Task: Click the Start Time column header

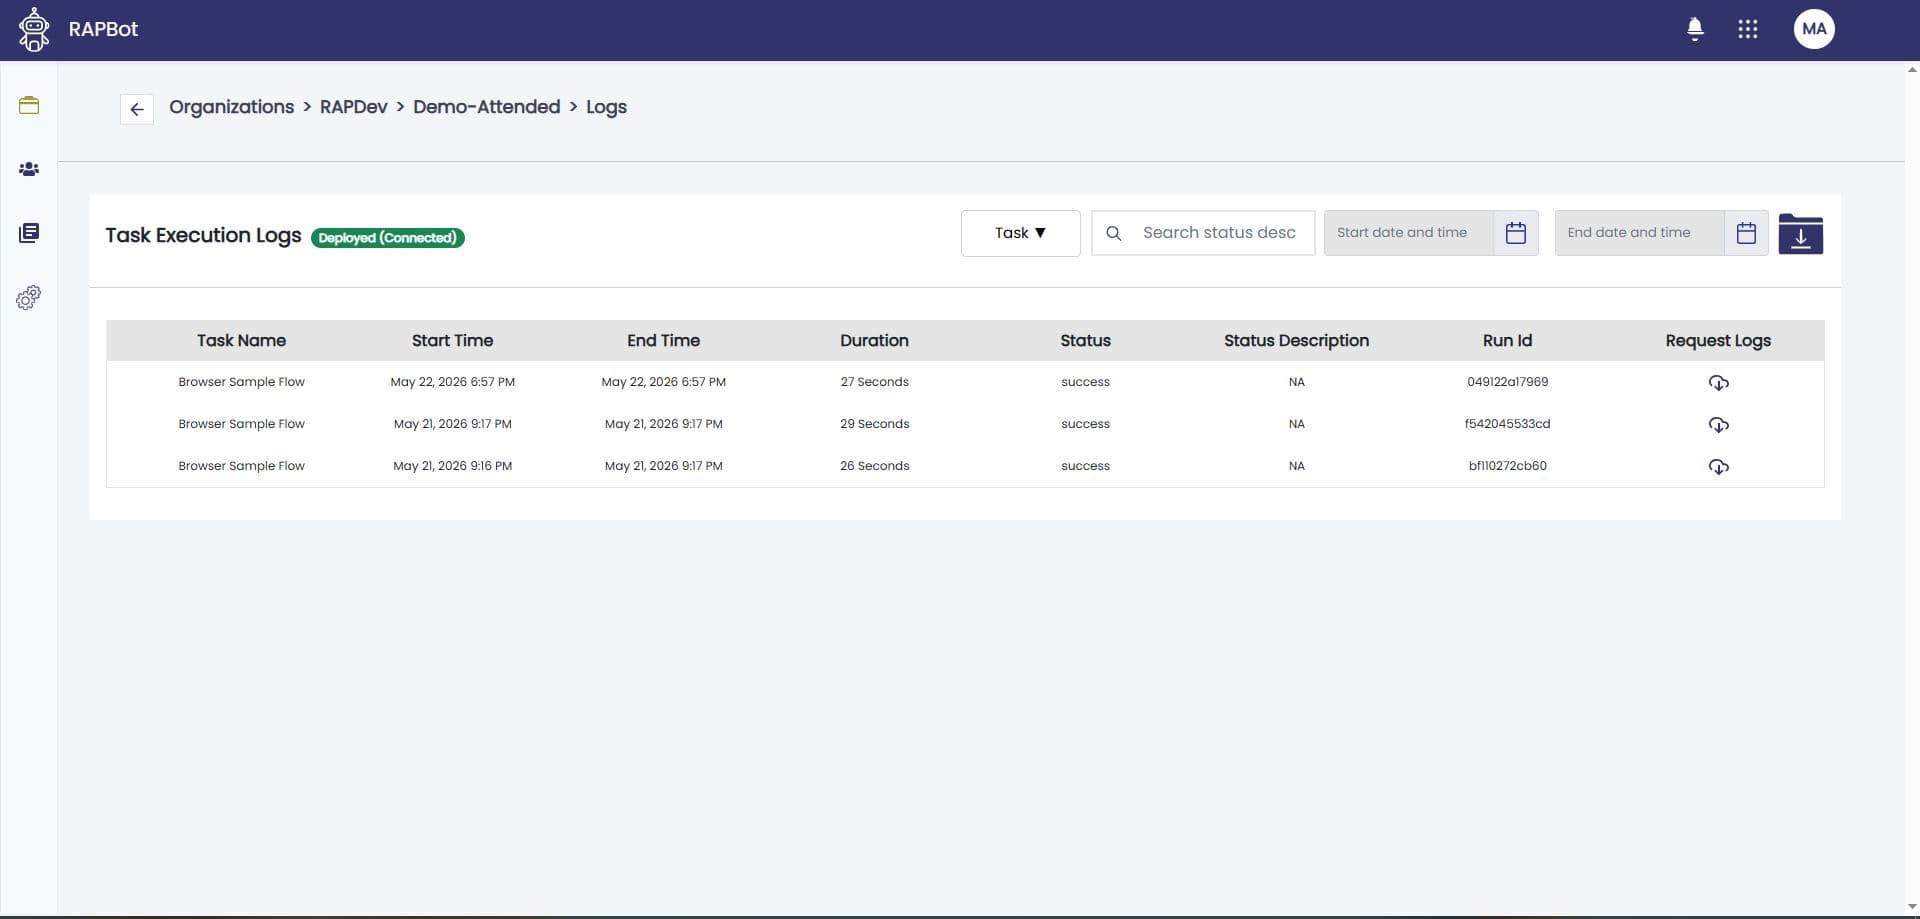Action: [x=452, y=340]
